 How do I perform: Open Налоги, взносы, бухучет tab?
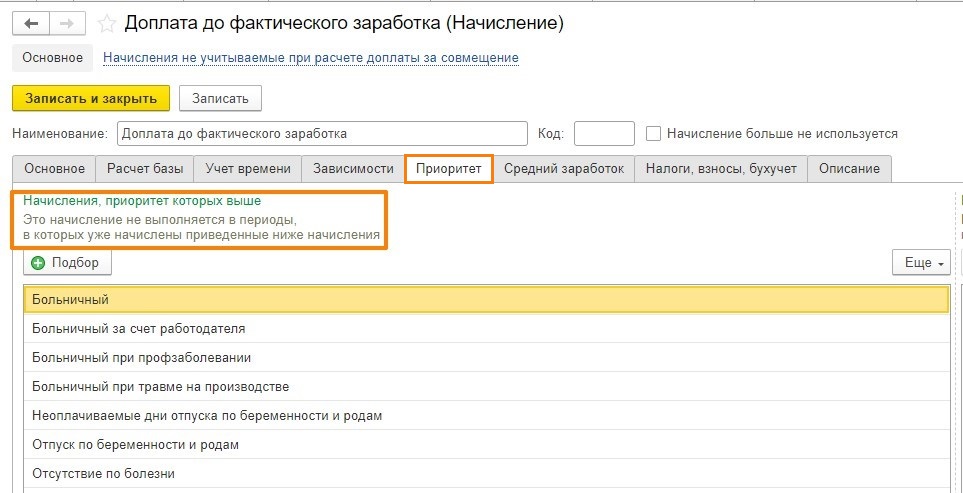721,169
